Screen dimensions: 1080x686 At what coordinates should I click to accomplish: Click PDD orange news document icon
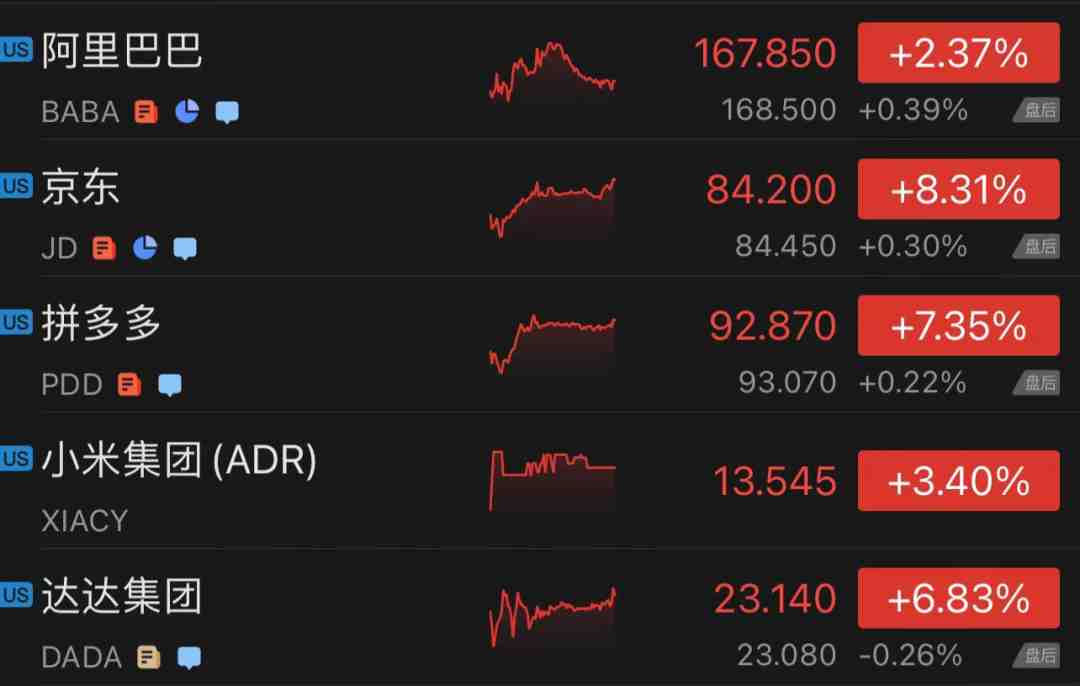tap(129, 384)
